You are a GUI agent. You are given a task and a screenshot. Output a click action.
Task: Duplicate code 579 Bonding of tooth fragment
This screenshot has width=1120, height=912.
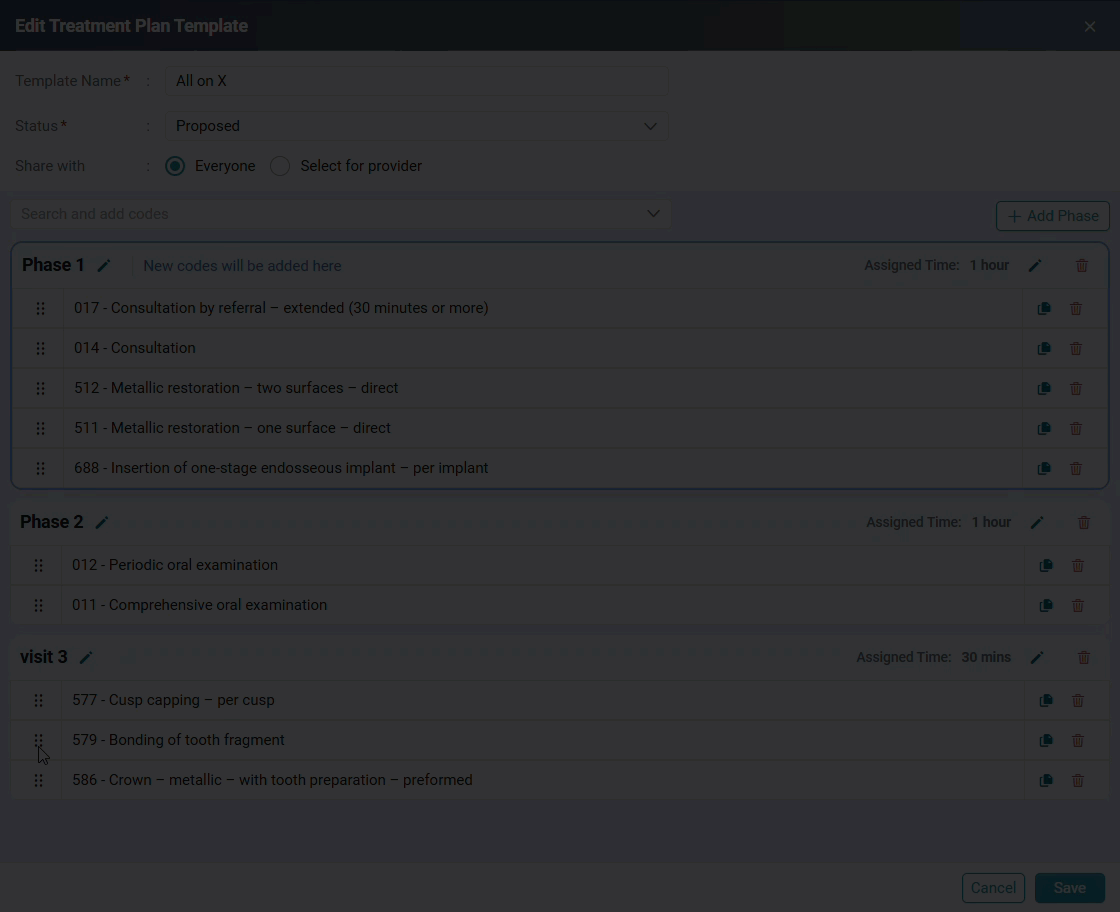[1046, 741]
